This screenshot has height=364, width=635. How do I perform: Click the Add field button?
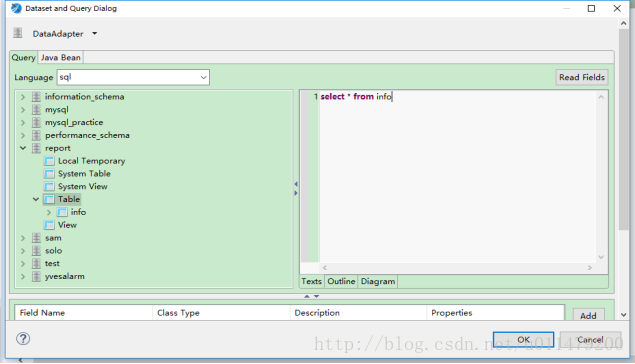click(x=588, y=315)
